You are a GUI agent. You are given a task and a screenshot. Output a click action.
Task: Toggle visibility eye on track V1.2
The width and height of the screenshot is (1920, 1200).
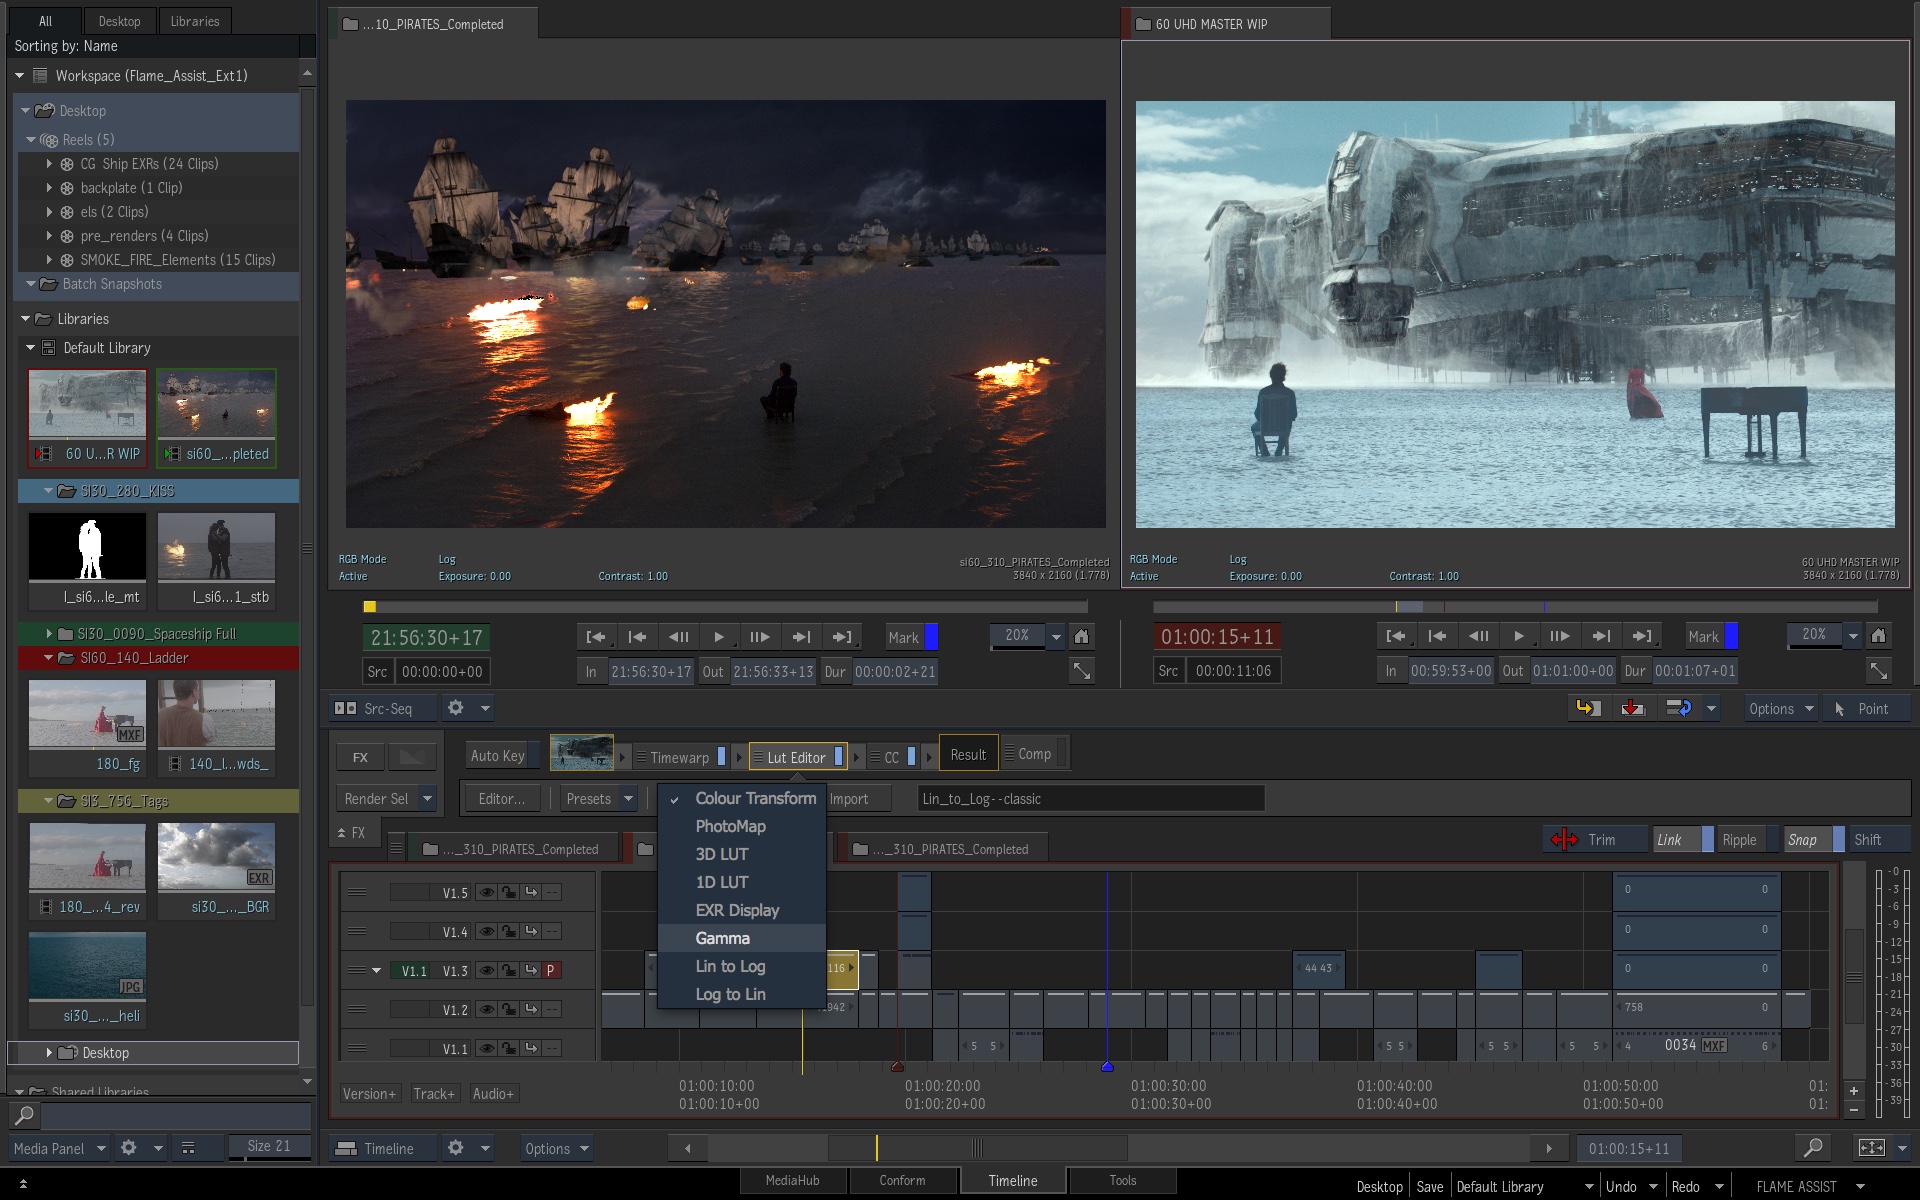click(486, 1009)
